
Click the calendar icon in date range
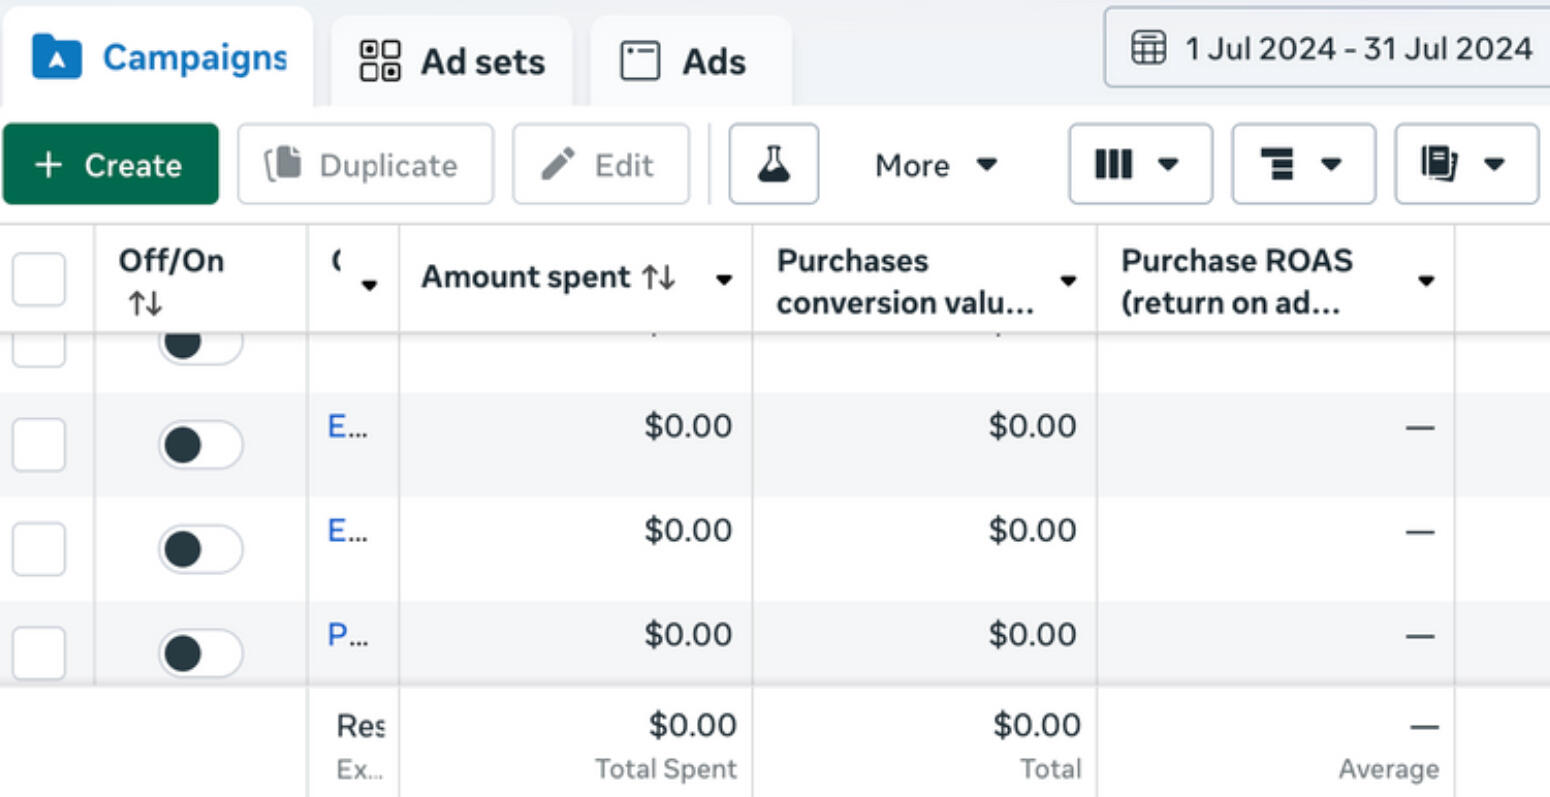click(1148, 48)
